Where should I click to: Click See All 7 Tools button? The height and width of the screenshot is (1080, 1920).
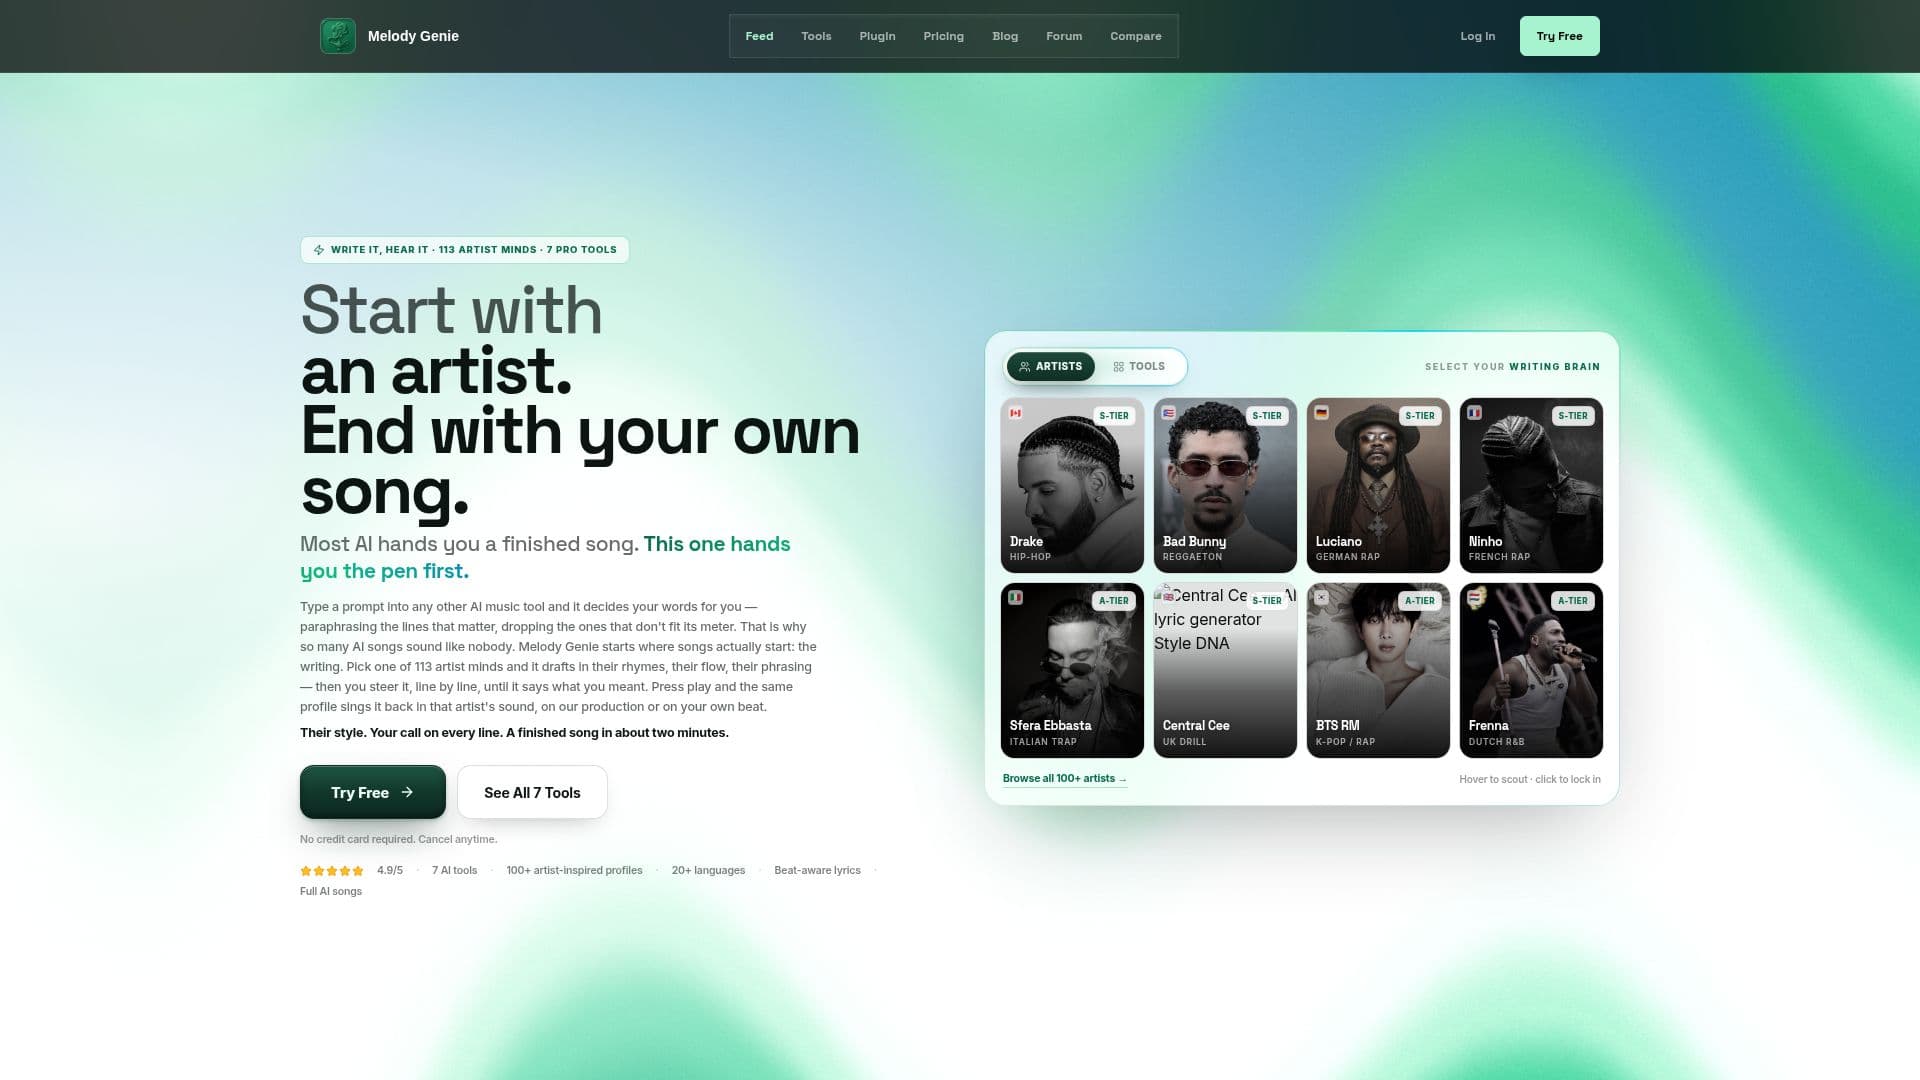click(532, 793)
